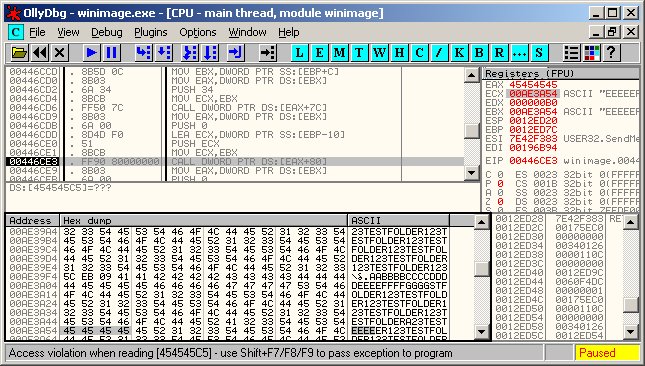
Task: Restore the inner CPU child window
Action: (x=613, y=32)
